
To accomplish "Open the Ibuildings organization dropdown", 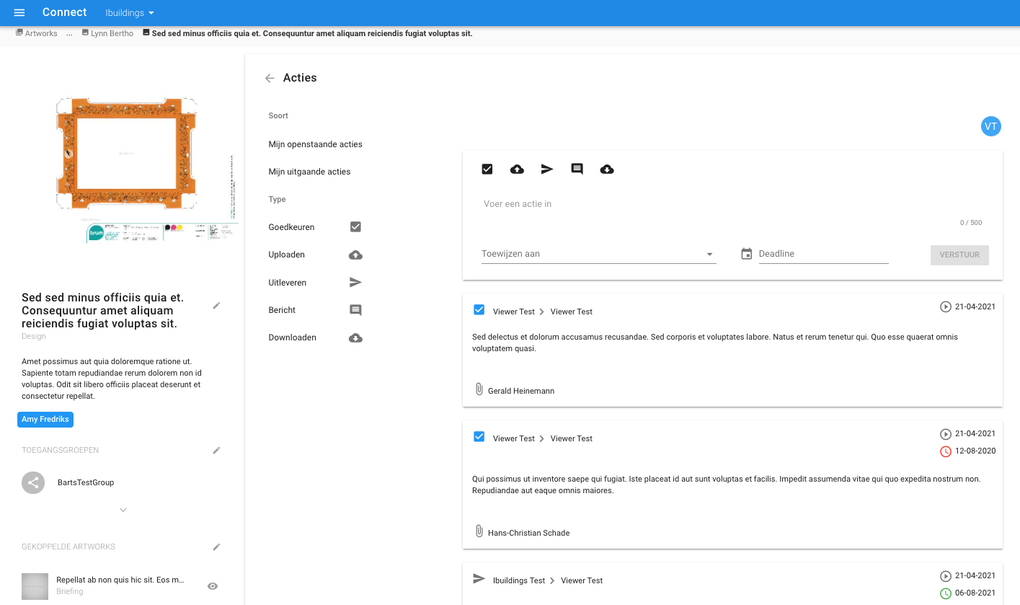I will click(x=130, y=13).
